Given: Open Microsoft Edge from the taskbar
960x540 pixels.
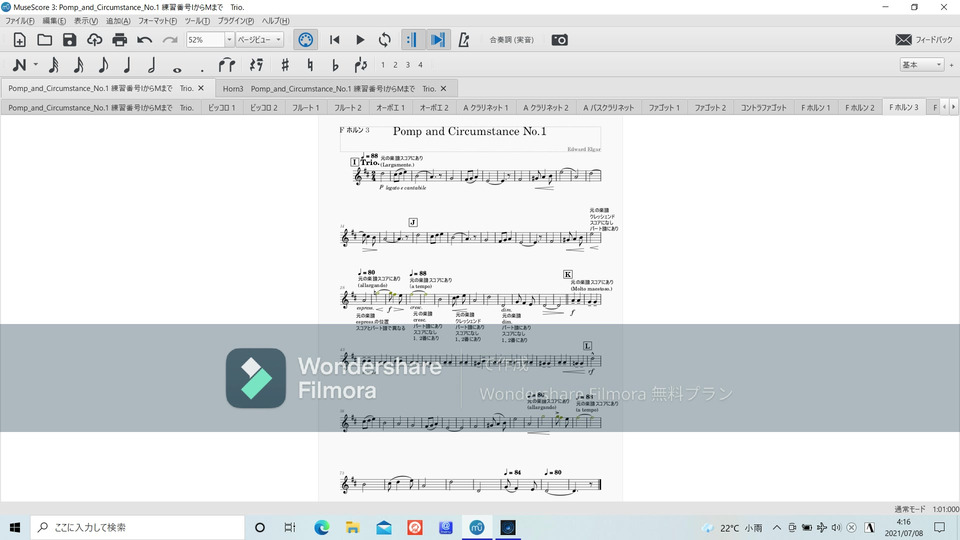Looking at the screenshot, I should [321, 527].
